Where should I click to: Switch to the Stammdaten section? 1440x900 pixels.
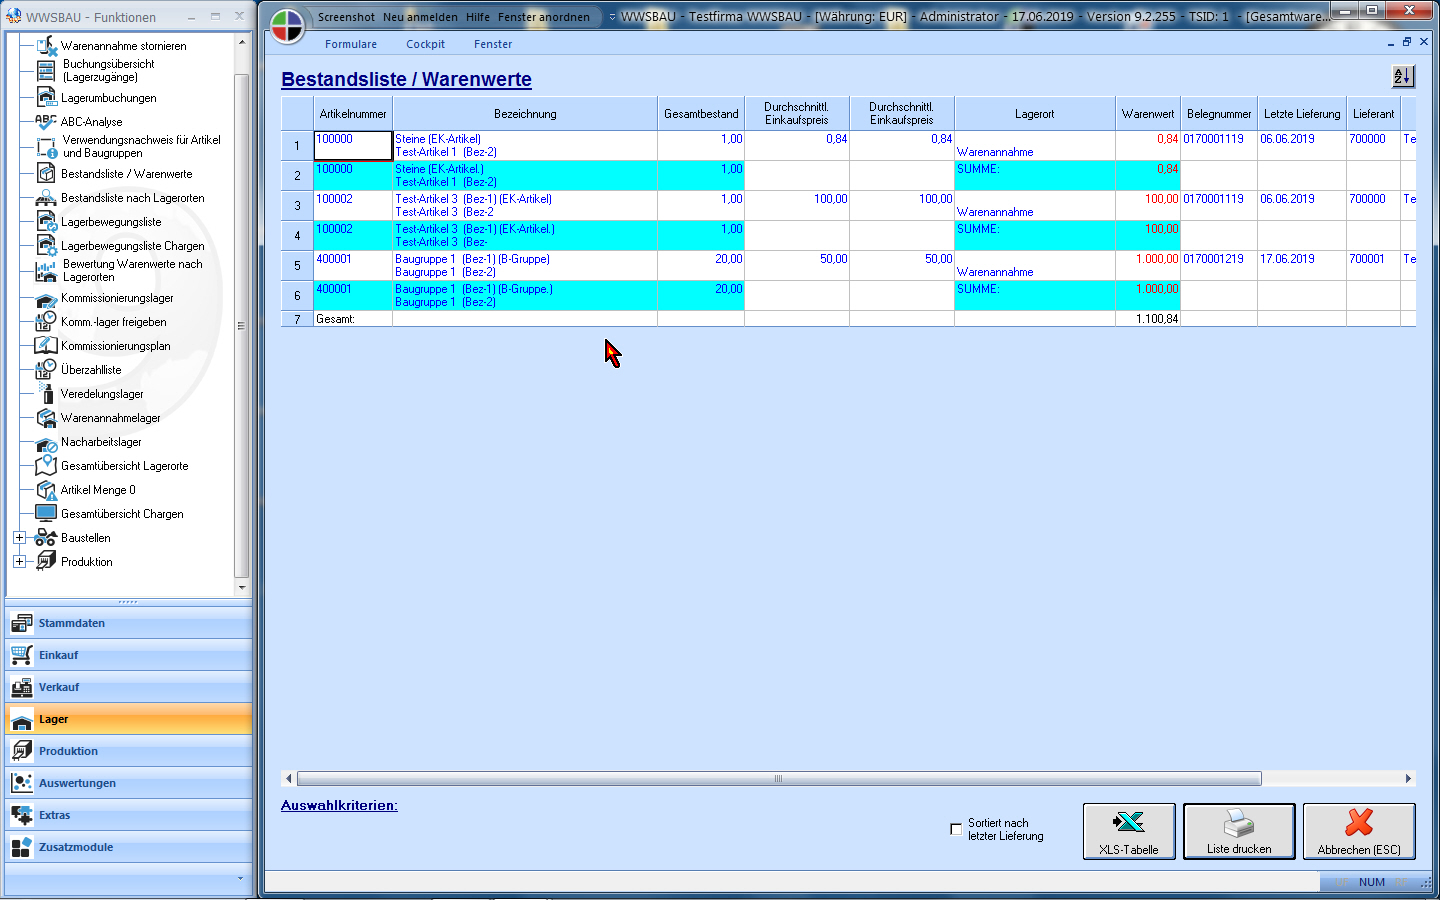[71, 623]
